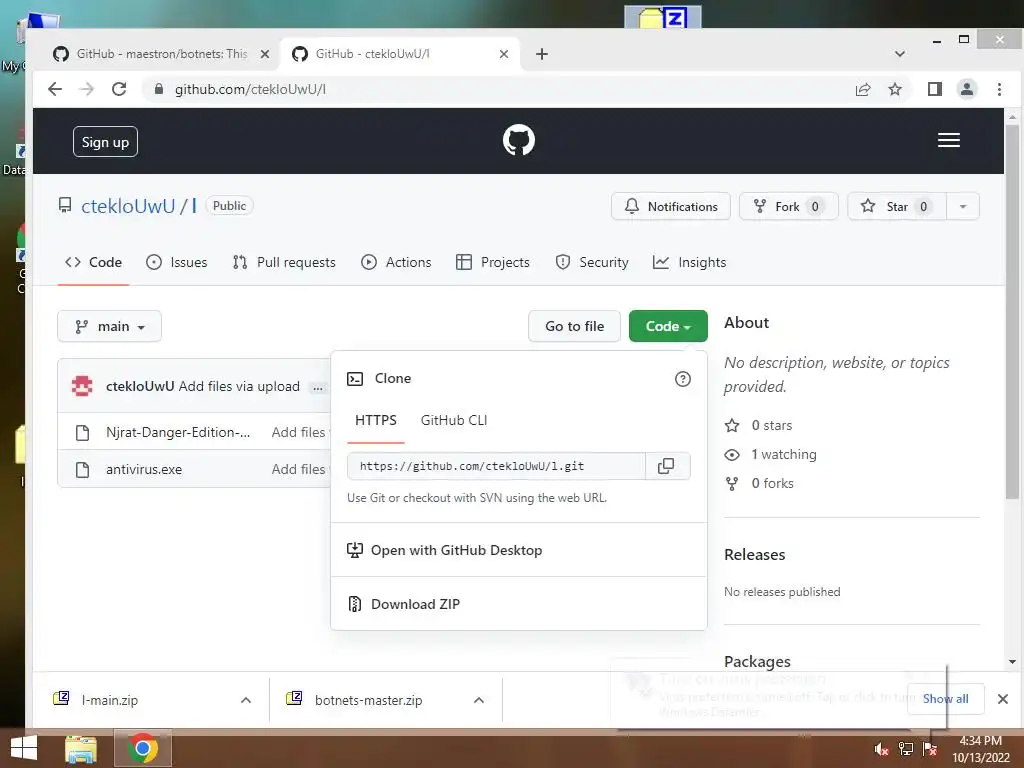Select the HTTPS clone tab

(x=376, y=421)
